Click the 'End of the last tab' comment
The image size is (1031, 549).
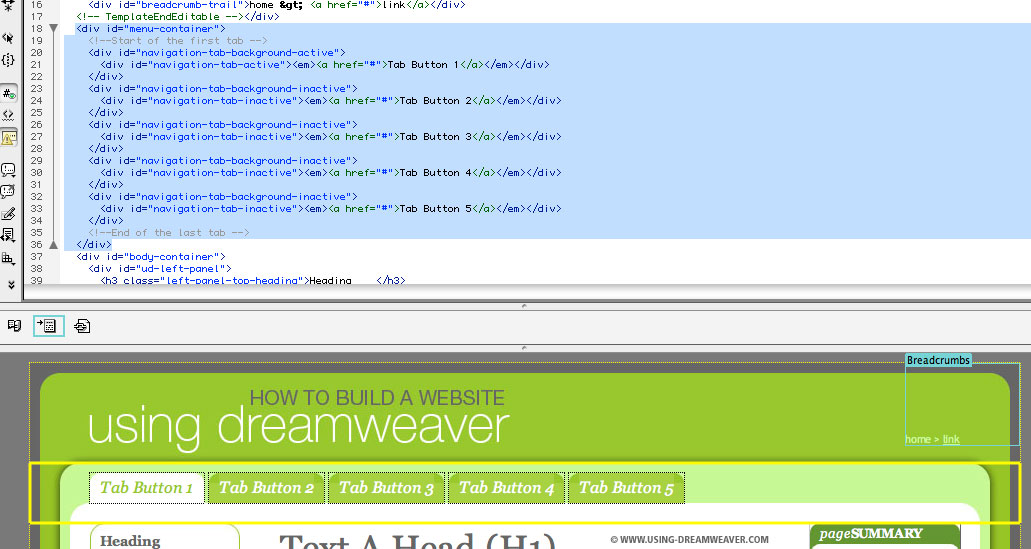tap(168, 233)
